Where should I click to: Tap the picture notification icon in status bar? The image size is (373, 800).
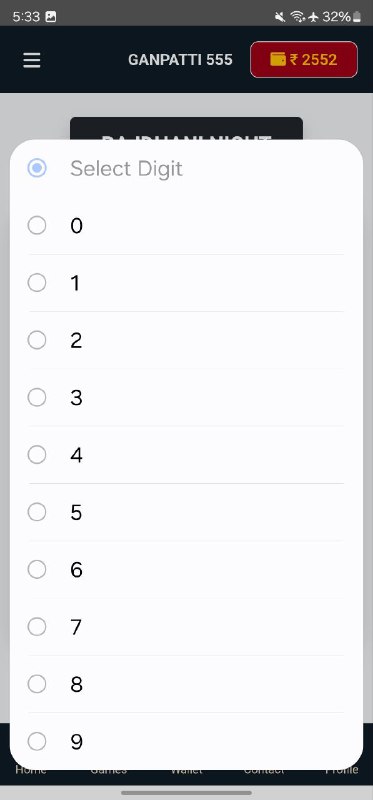pos(51,17)
